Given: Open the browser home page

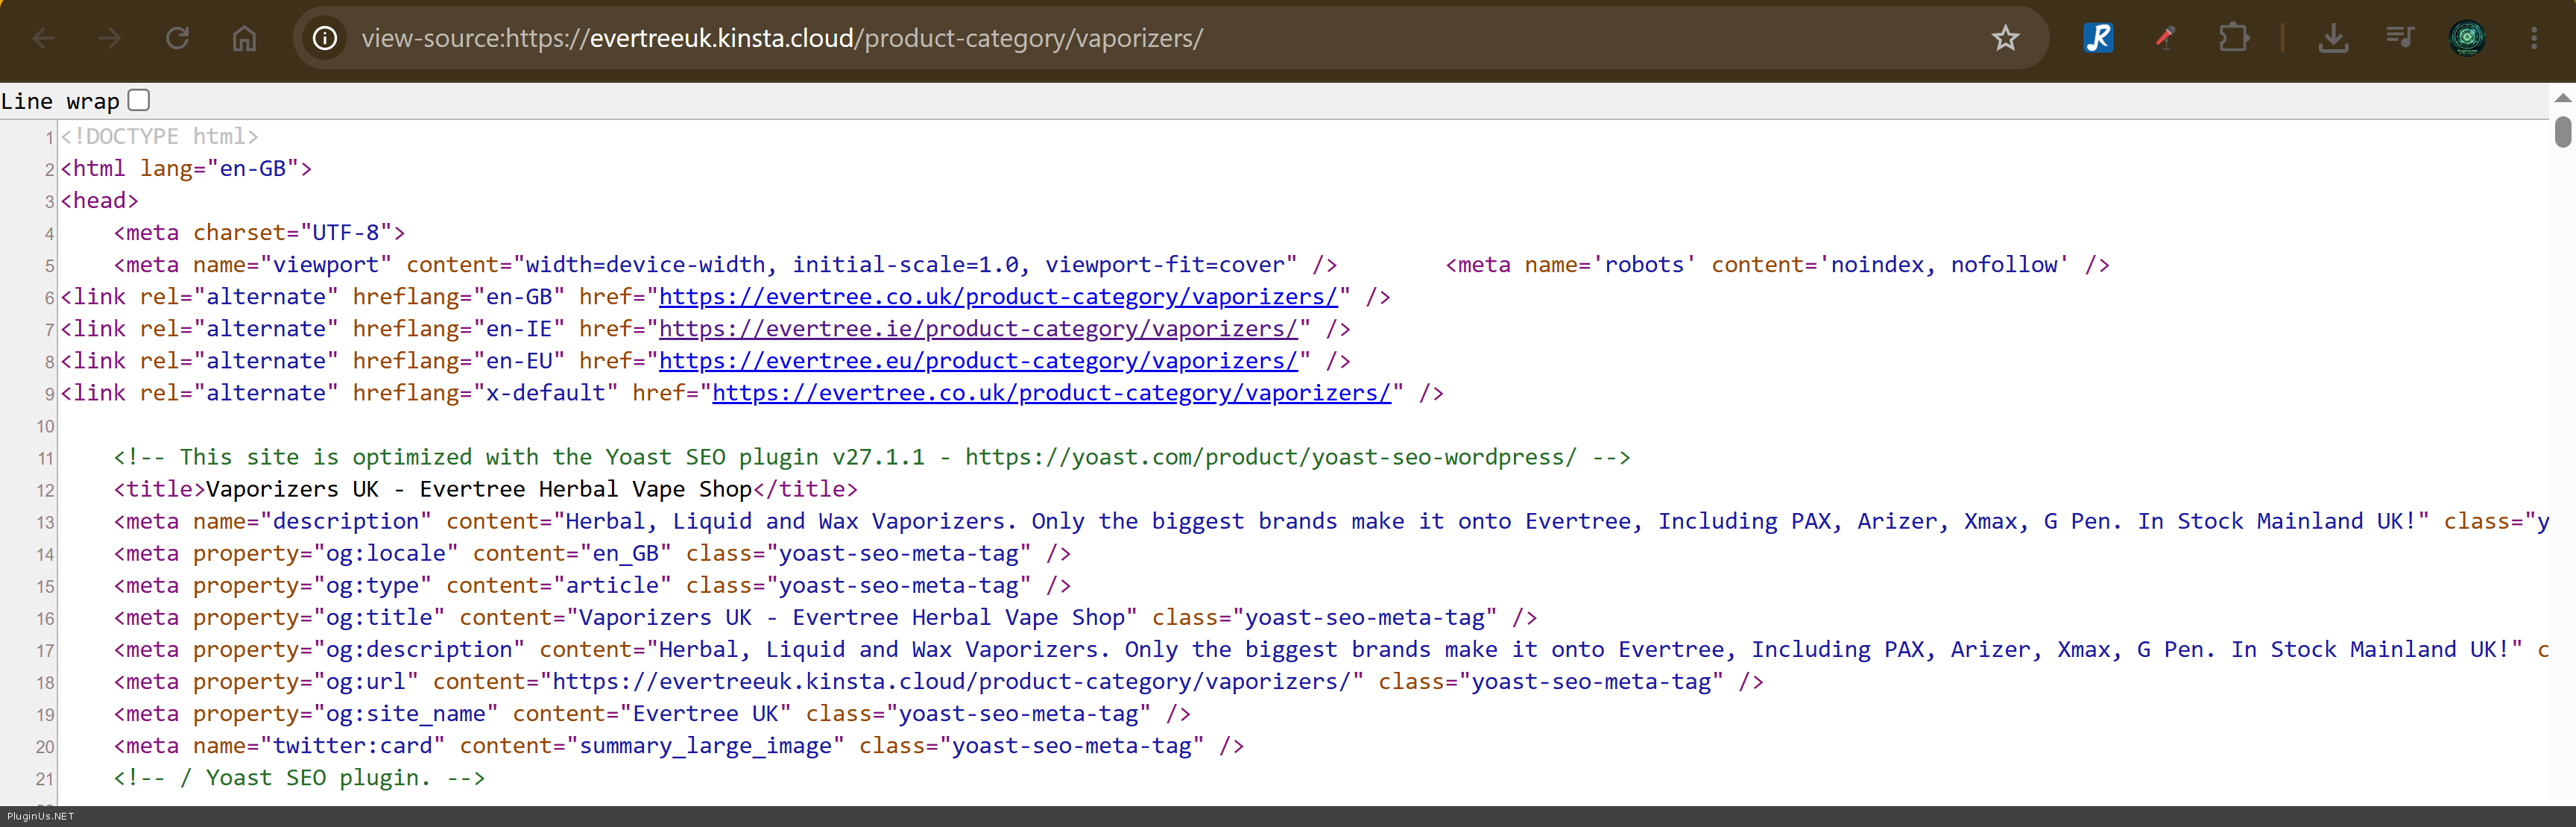Looking at the screenshot, I should pyautogui.click(x=244, y=38).
